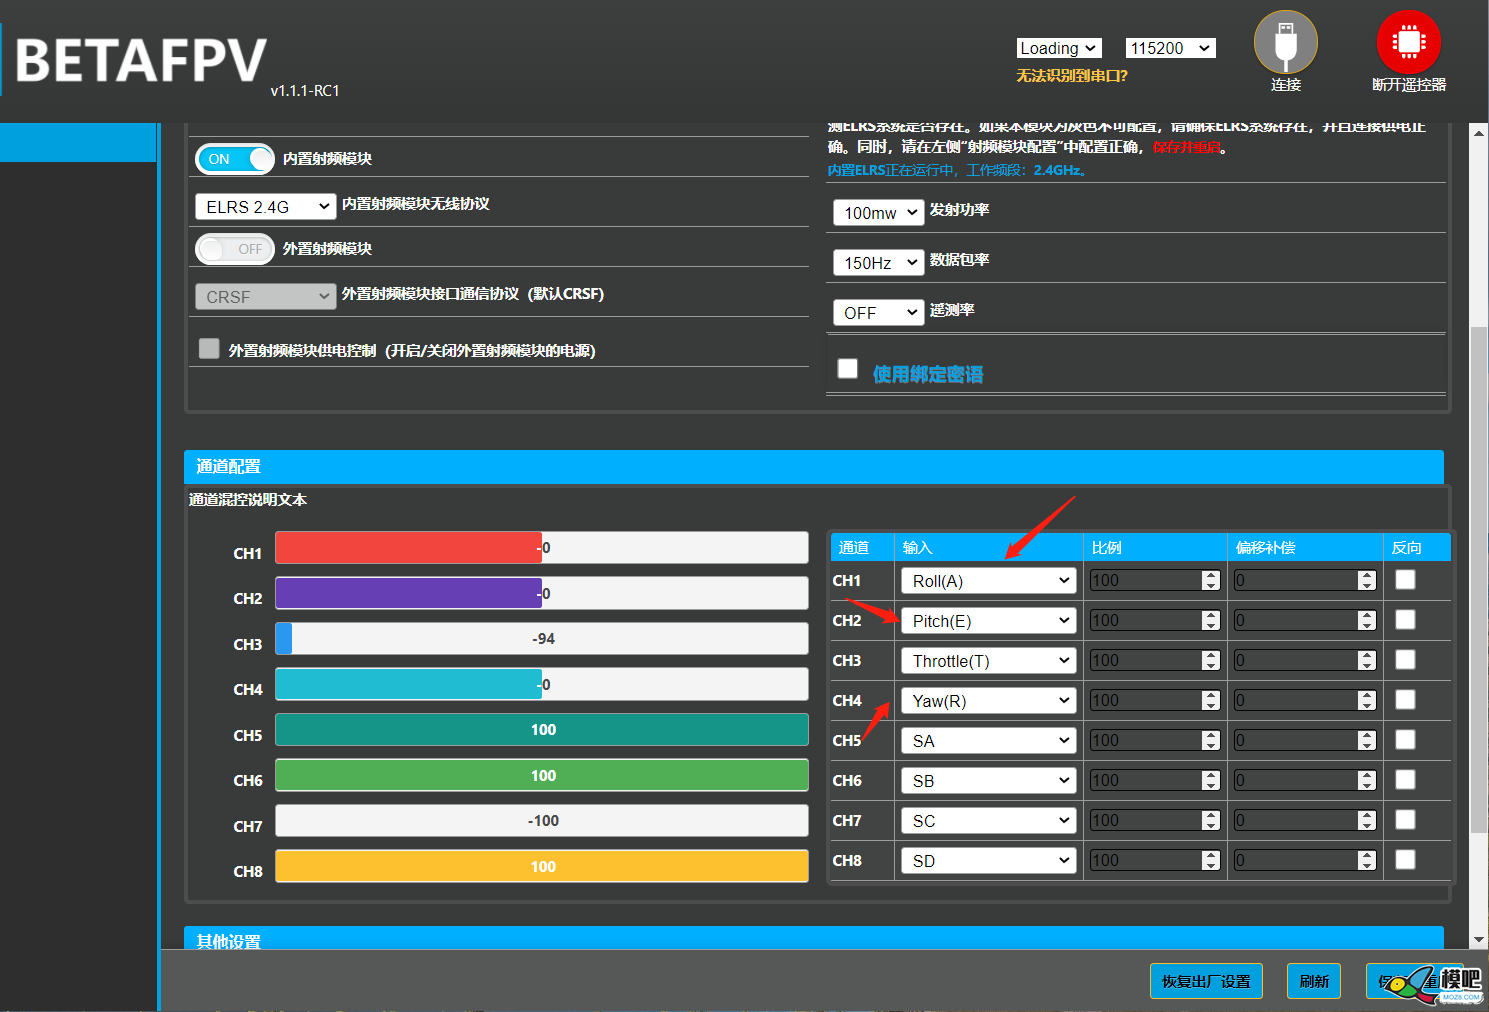
Task: Click the 刷新 refresh button
Action: (x=1314, y=981)
